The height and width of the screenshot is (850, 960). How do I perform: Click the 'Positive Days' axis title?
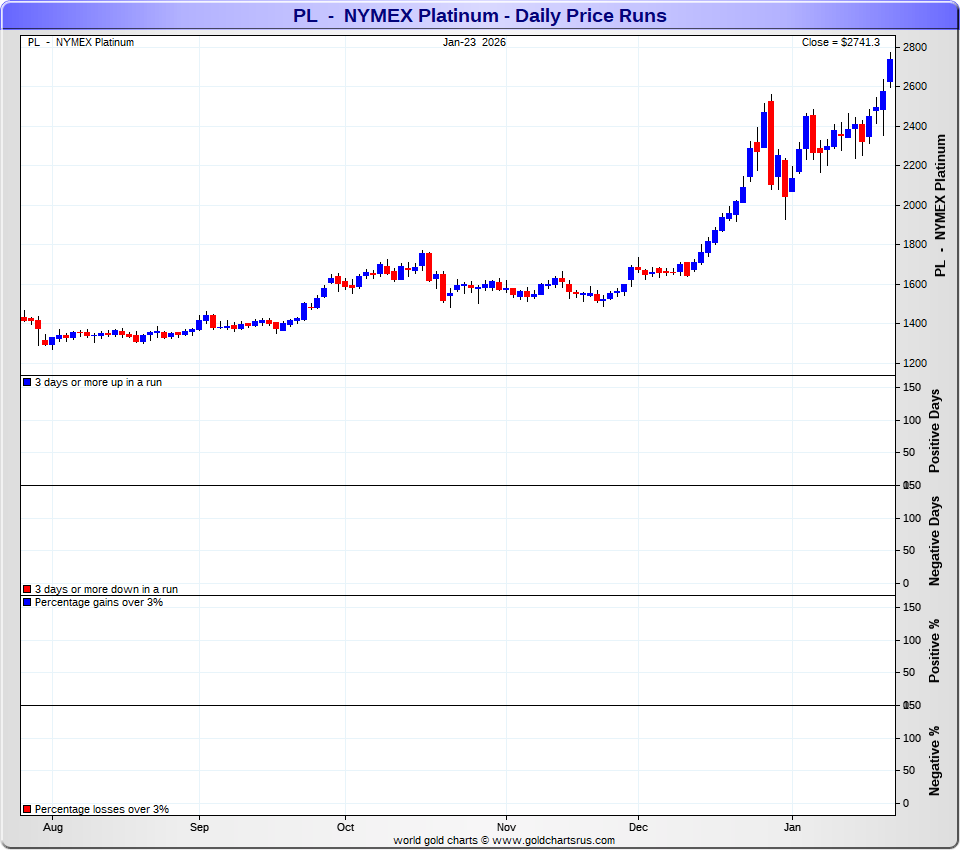point(935,431)
